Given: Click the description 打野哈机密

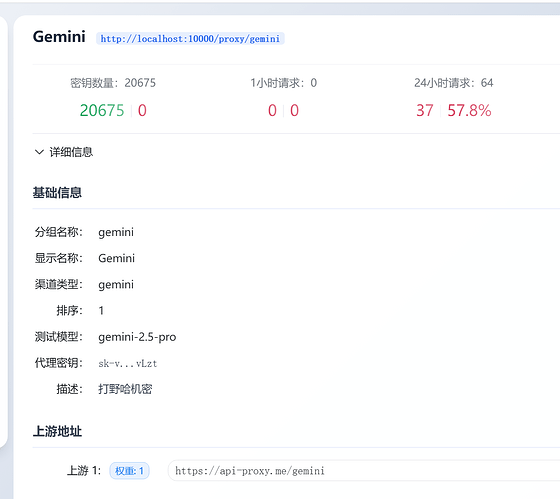Looking at the screenshot, I should pos(125,389).
